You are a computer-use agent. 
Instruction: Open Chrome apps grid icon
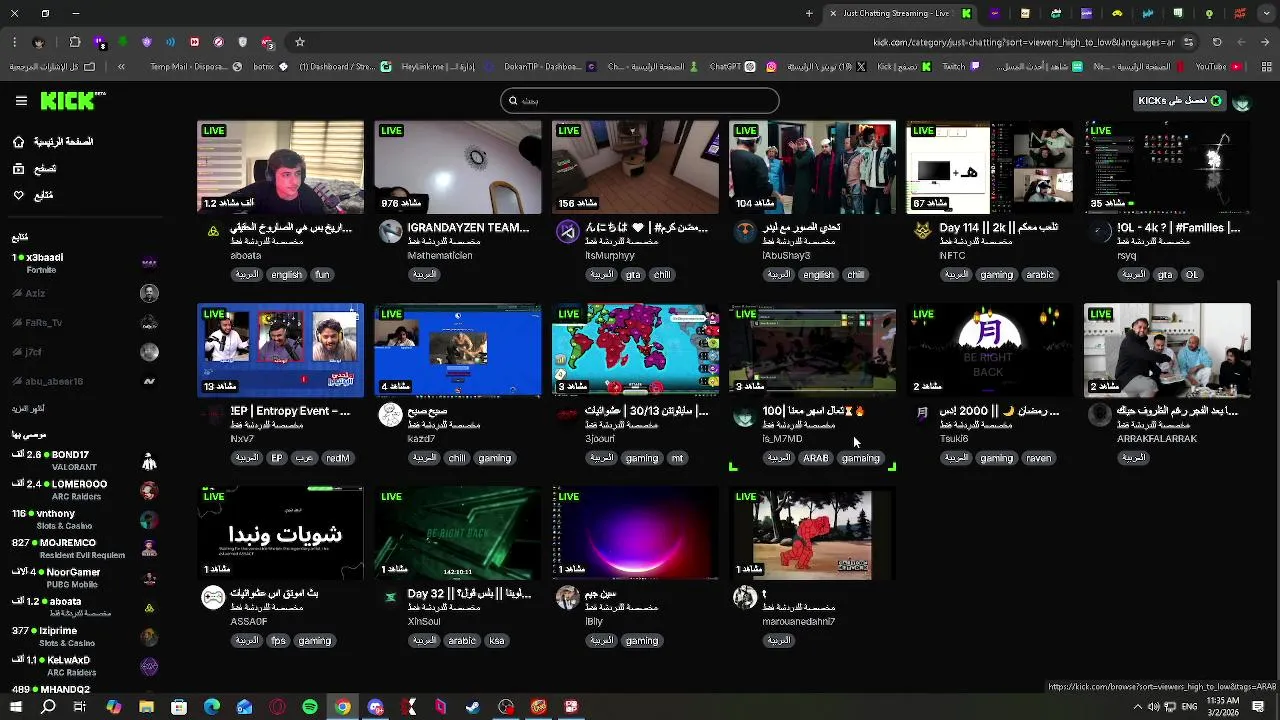1267,67
